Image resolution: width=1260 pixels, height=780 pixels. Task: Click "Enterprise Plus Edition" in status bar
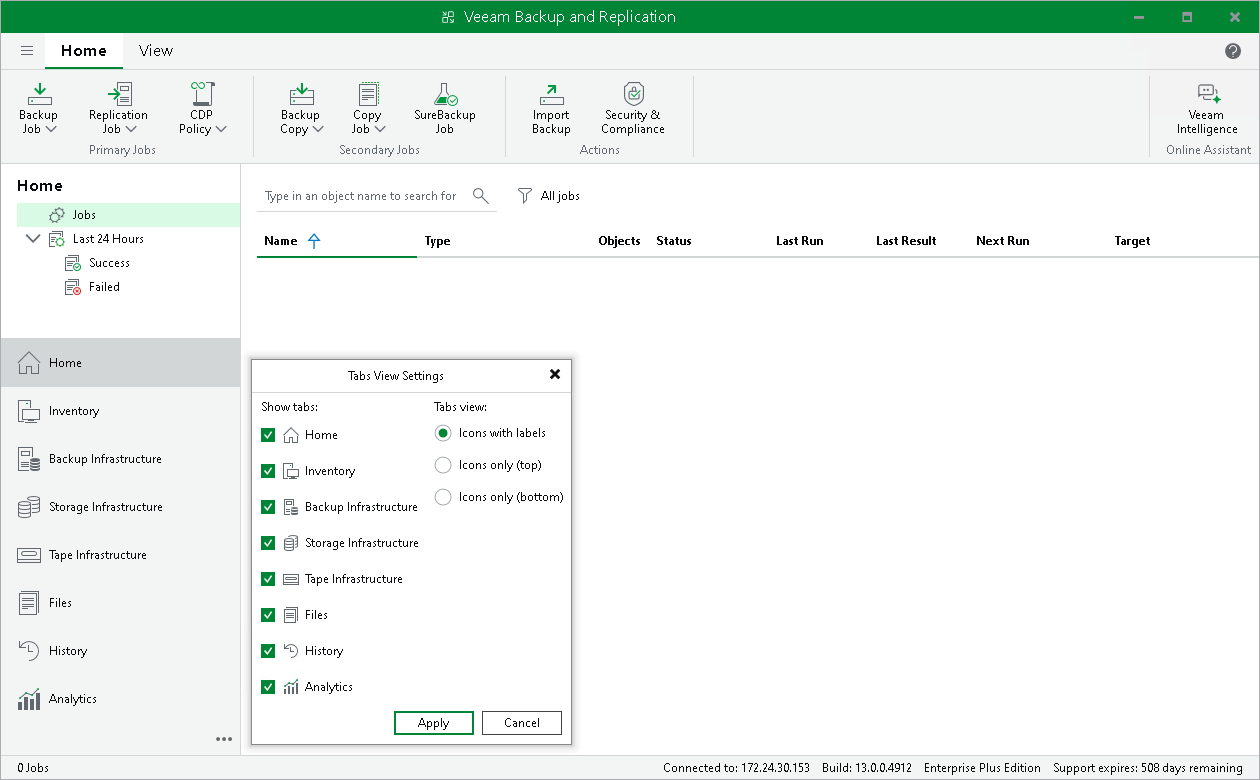[982, 768]
